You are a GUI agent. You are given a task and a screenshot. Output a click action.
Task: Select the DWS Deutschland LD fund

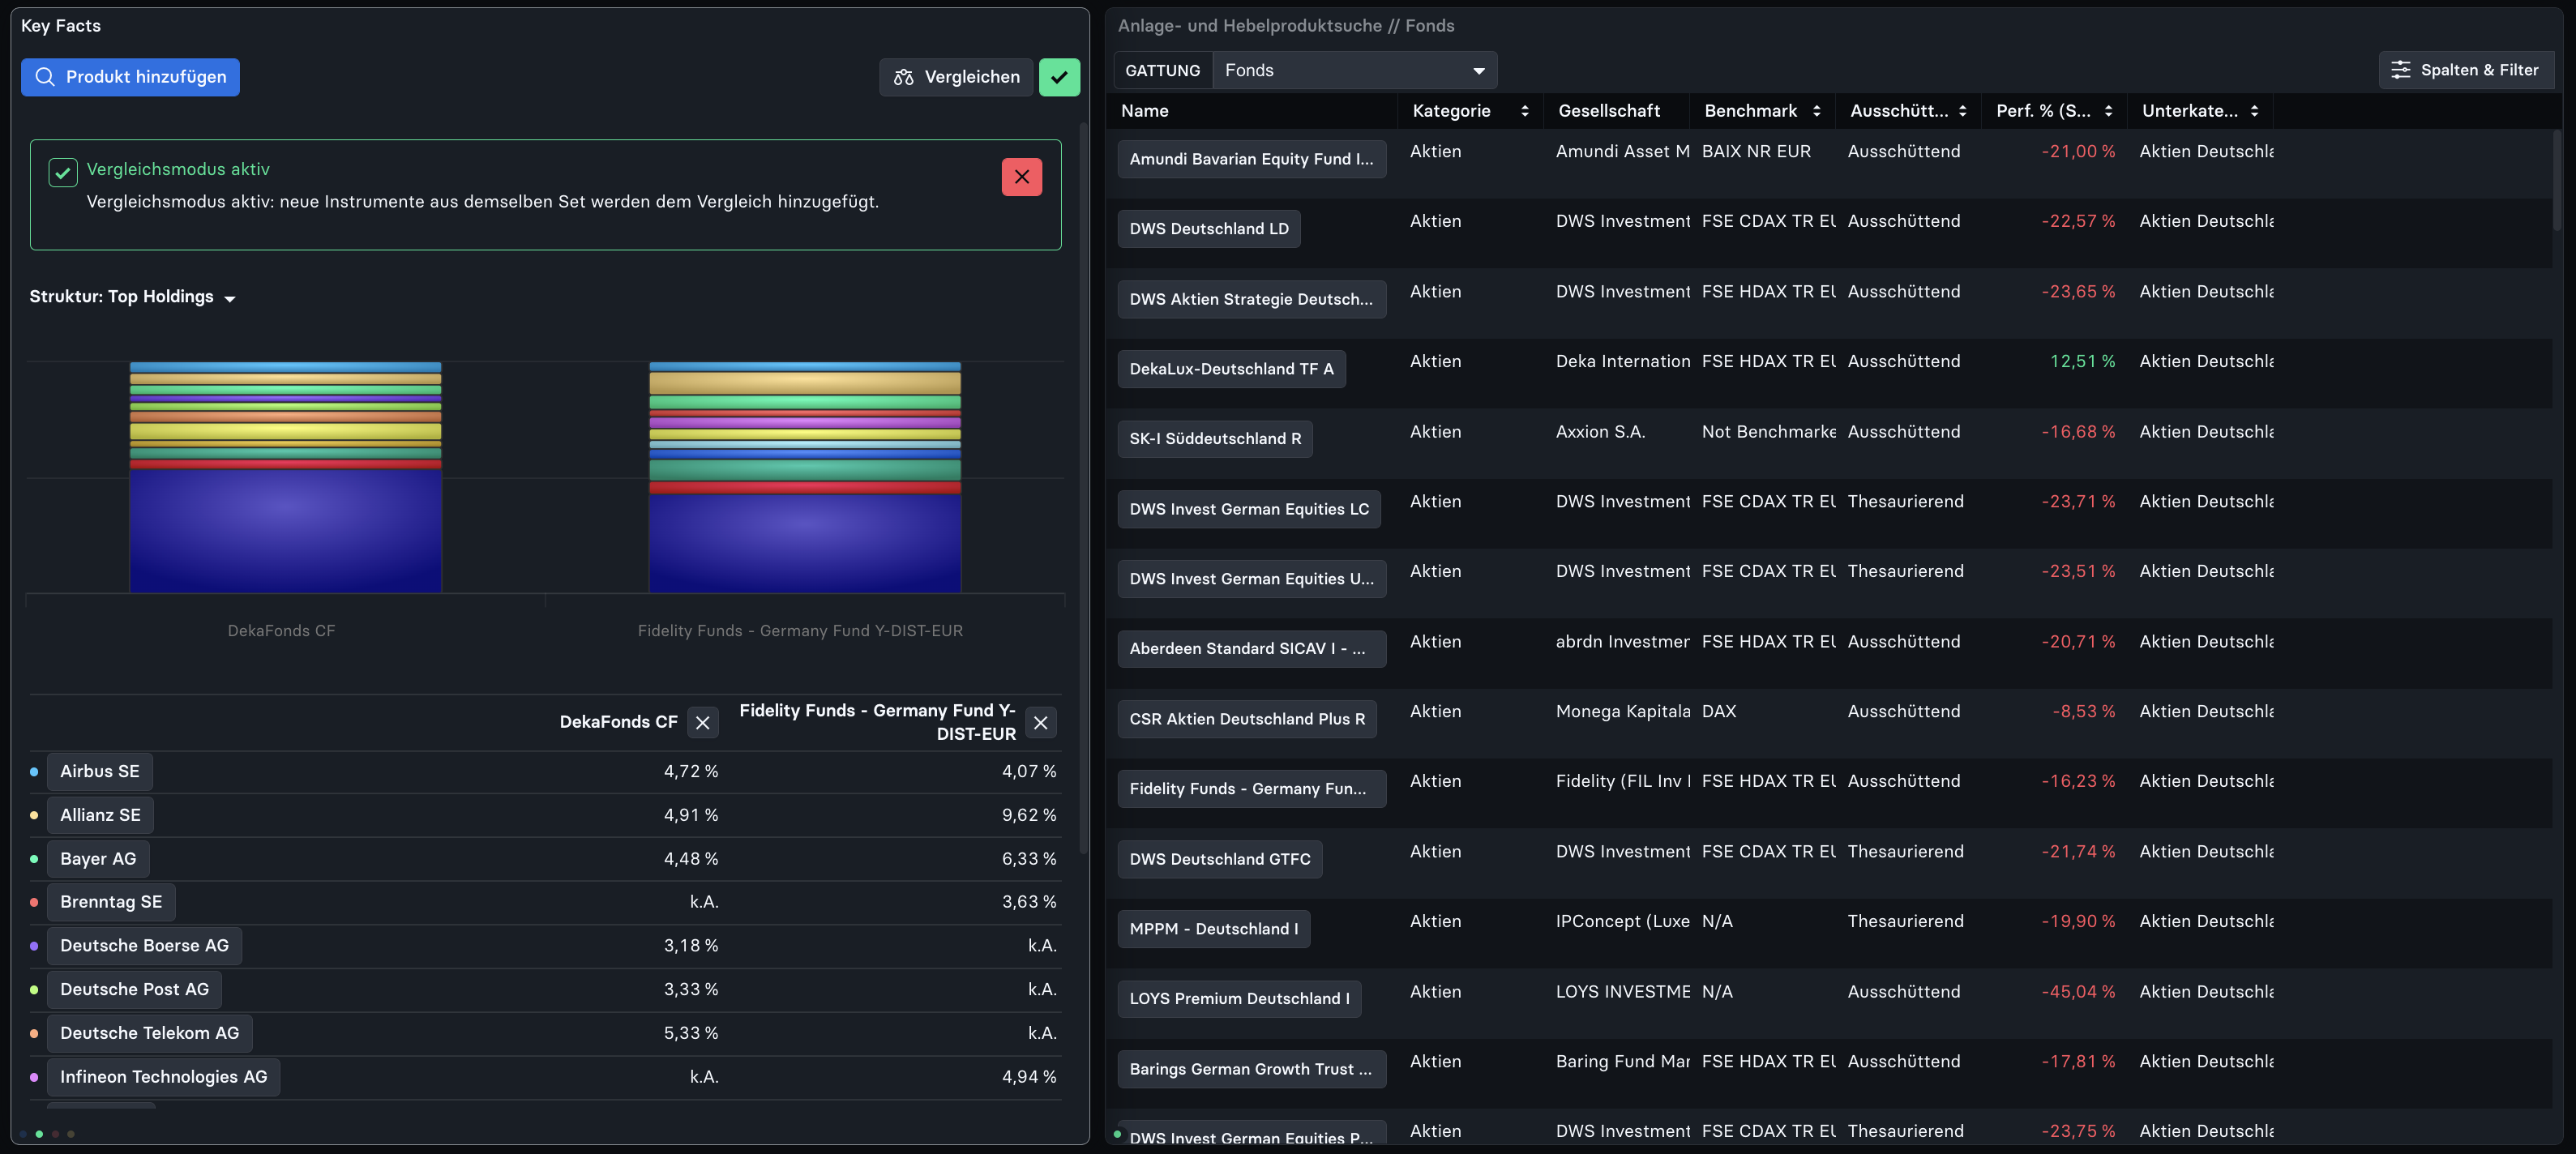pos(1208,229)
